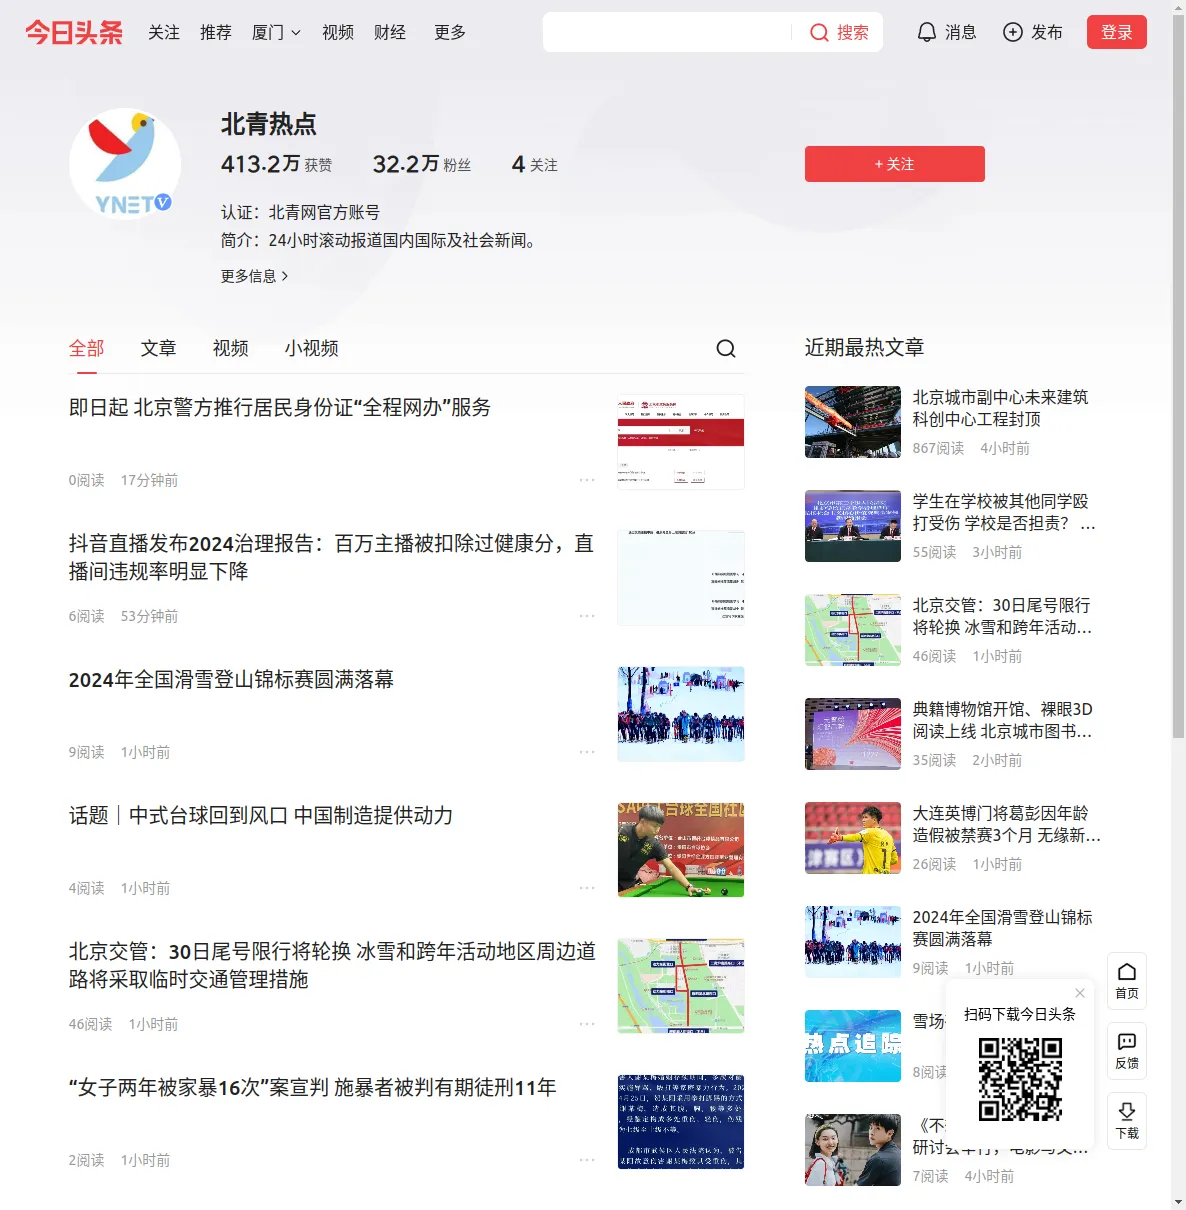
Task: Click hot-list thumbnail for 北京城市副中心 article
Action: 853,422
